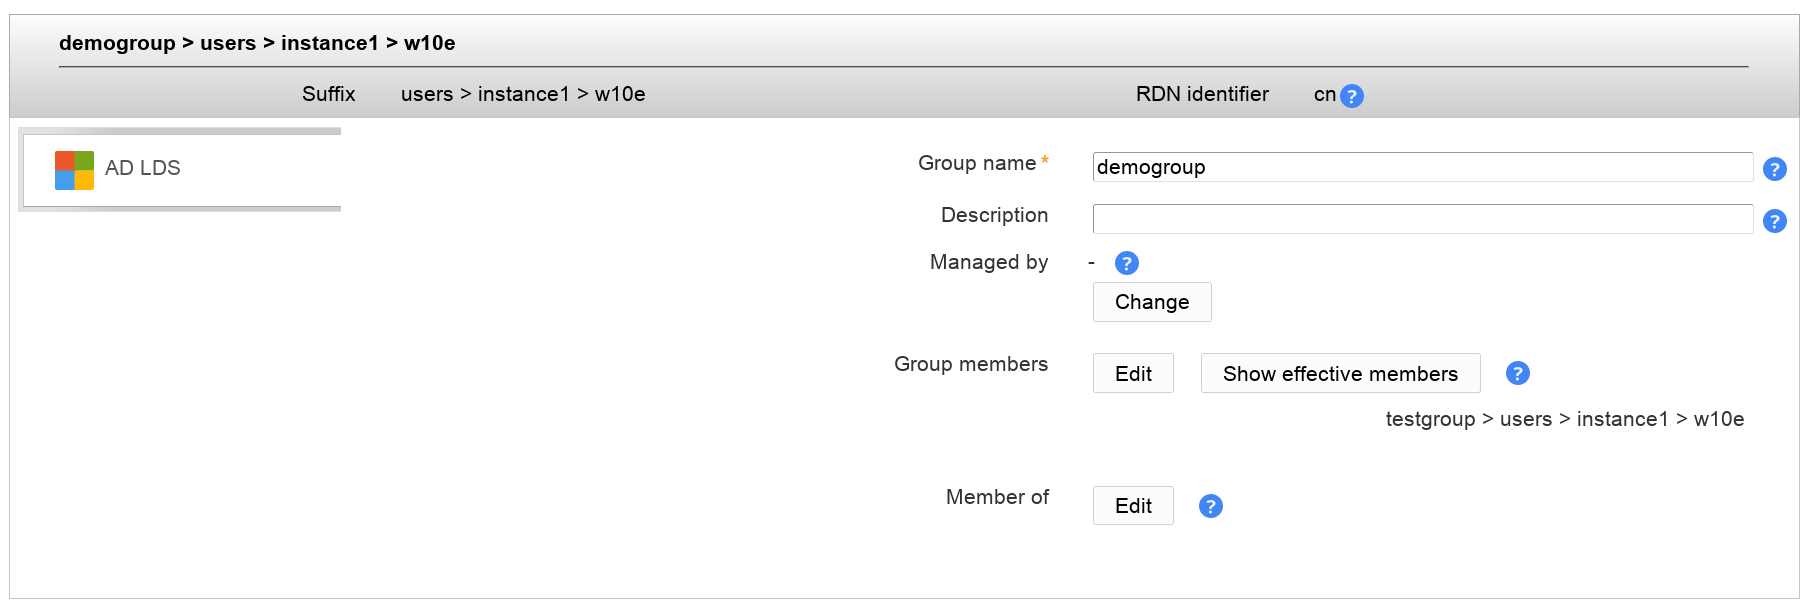Click Show effective members button
This screenshot has height=615, width=1817.
[1339, 374]
